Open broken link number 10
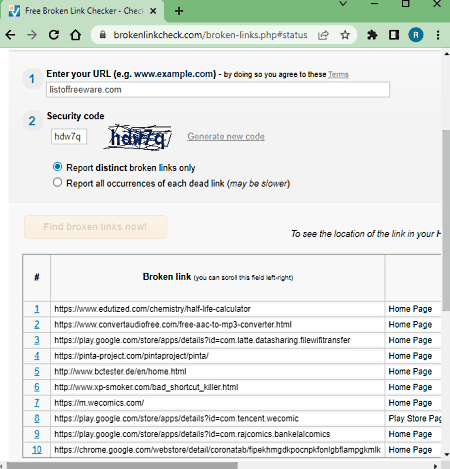Viewport: 450px width, 469px height. click(37, 450)
